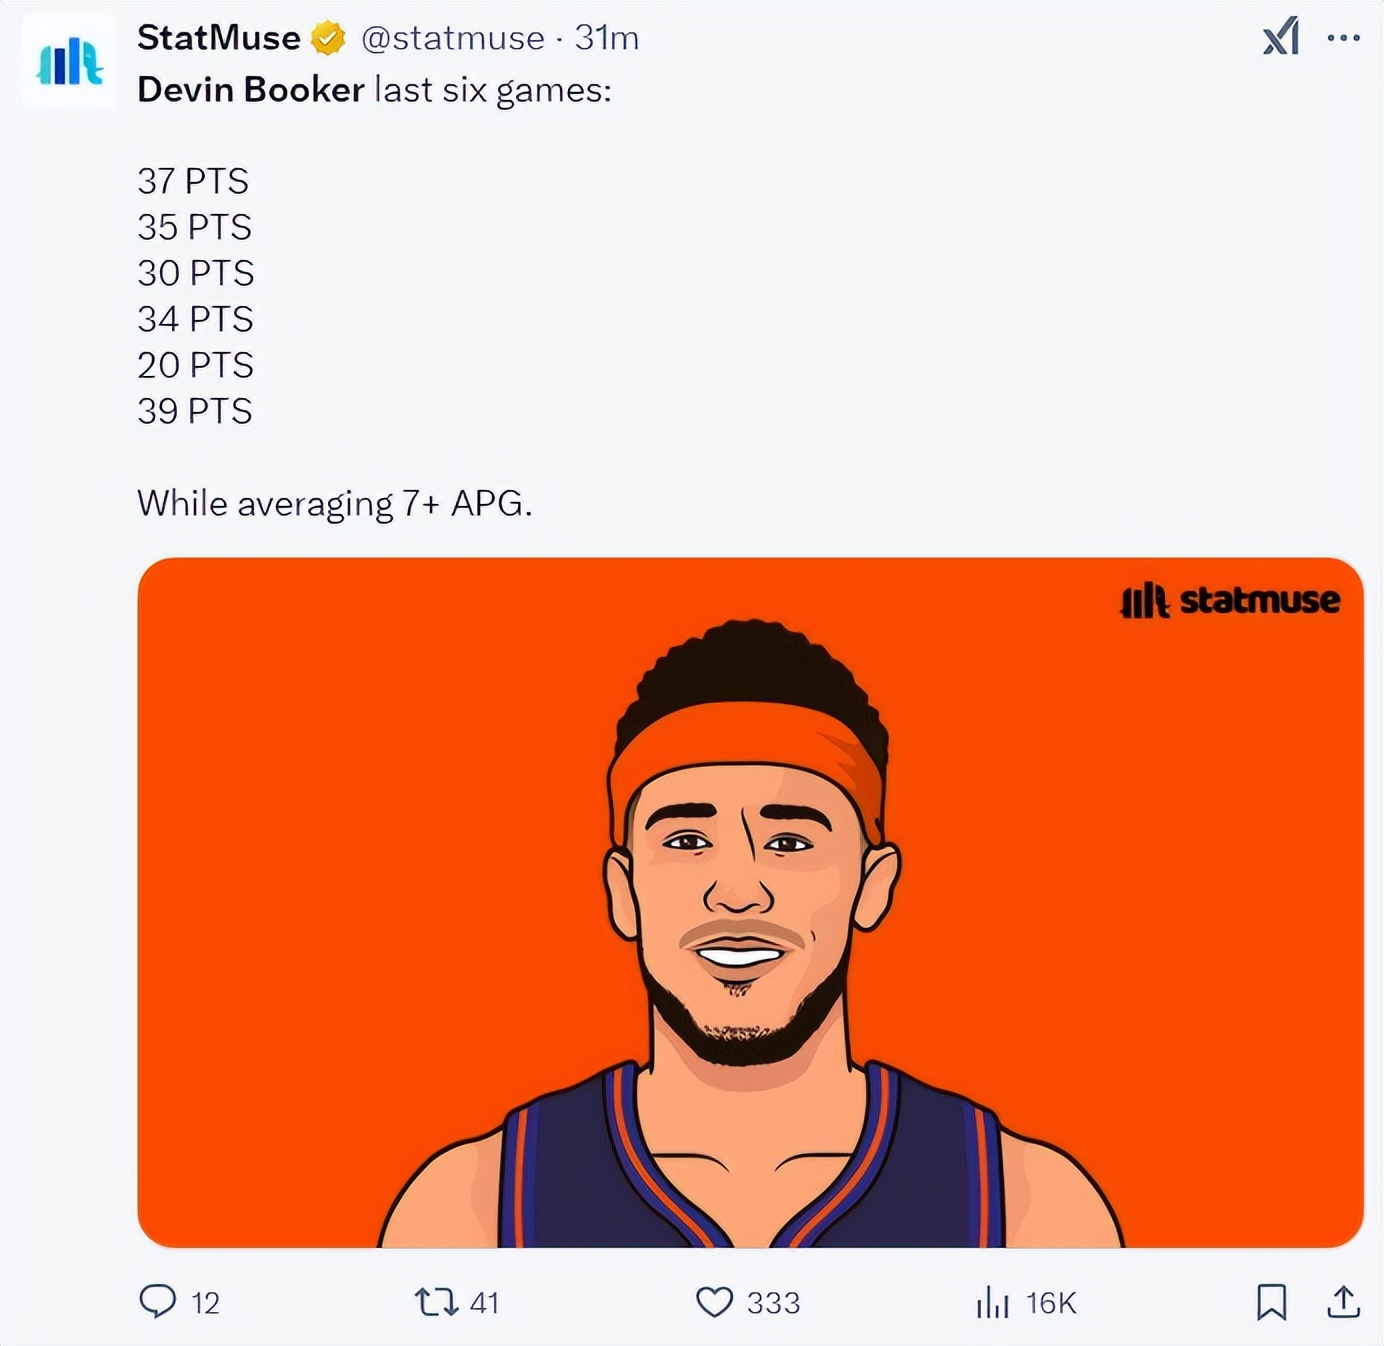The image size is (1384, 1346).
Task: Click the StatMuse display name
Action: point(218,38)
